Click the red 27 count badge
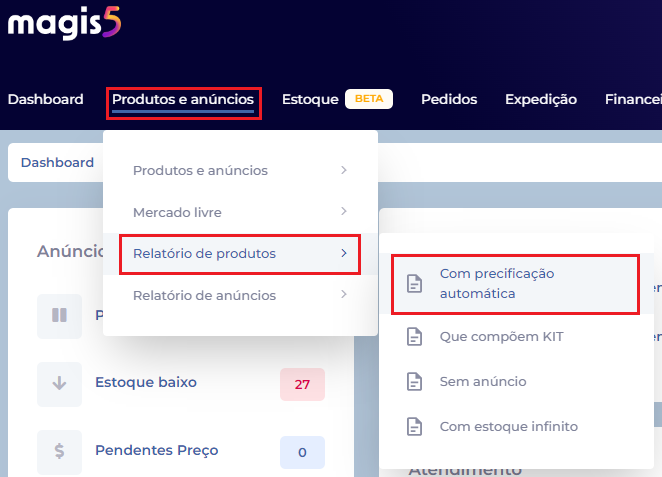The width and height of the screenshot is (662, 477). click(x=302, y=384)
